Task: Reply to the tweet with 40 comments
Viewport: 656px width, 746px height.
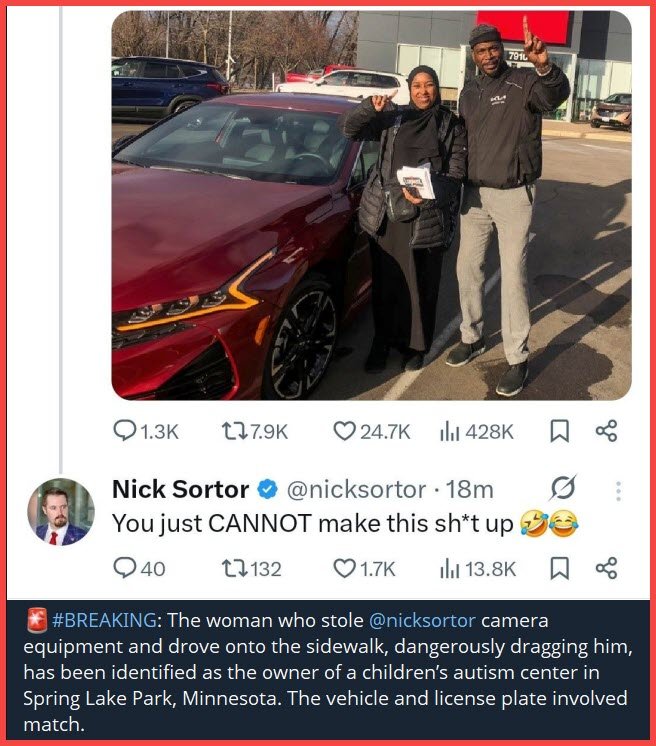Action: tap(139, 568)
